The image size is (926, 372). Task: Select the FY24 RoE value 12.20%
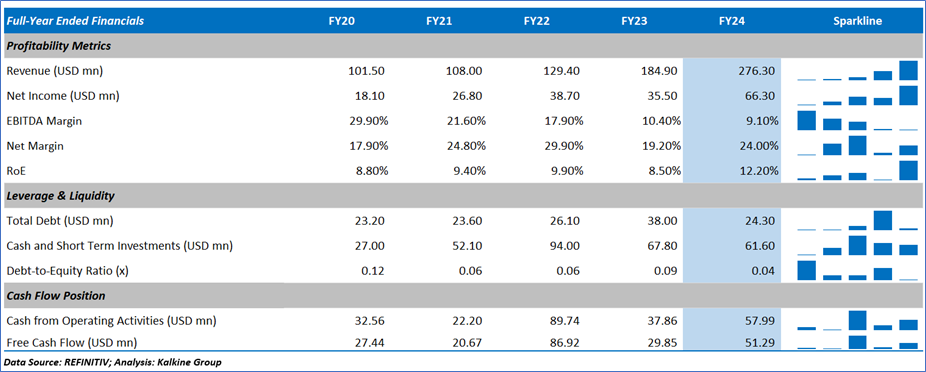tap(757, 171)
